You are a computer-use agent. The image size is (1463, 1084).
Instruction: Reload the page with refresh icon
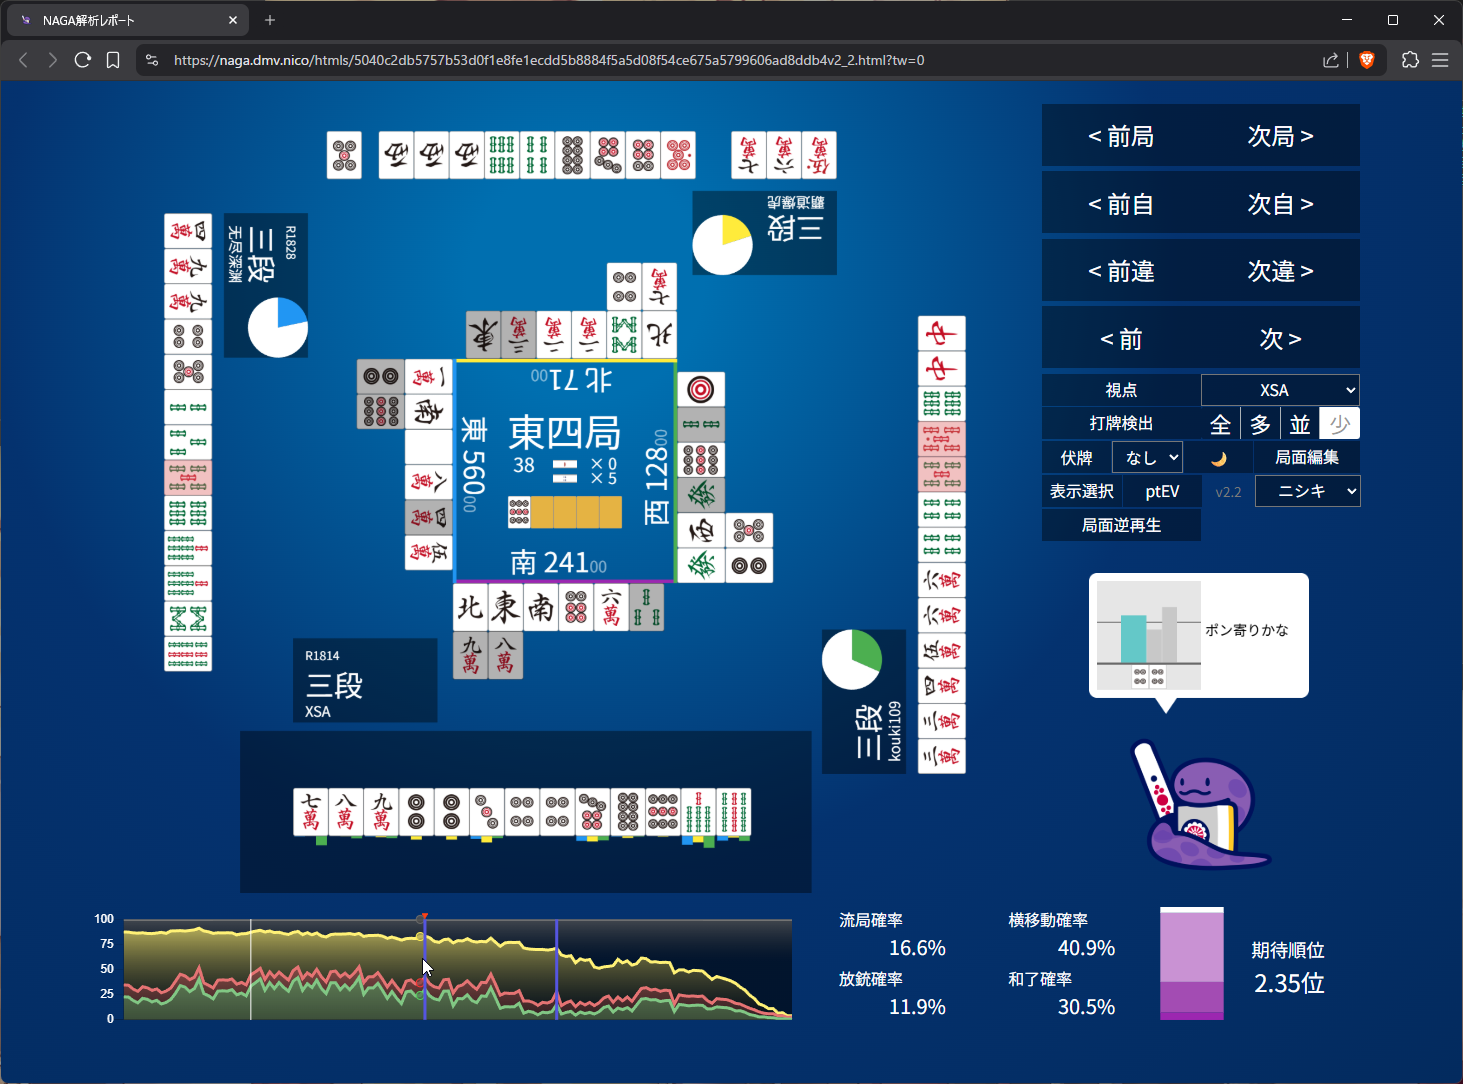coord(83,60)
